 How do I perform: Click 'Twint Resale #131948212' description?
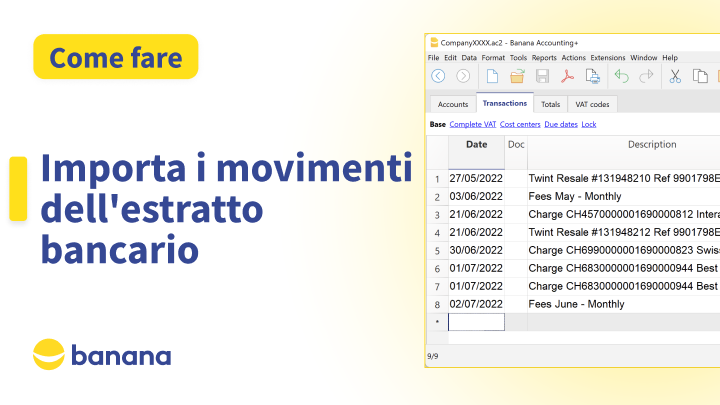pos(624,232)
